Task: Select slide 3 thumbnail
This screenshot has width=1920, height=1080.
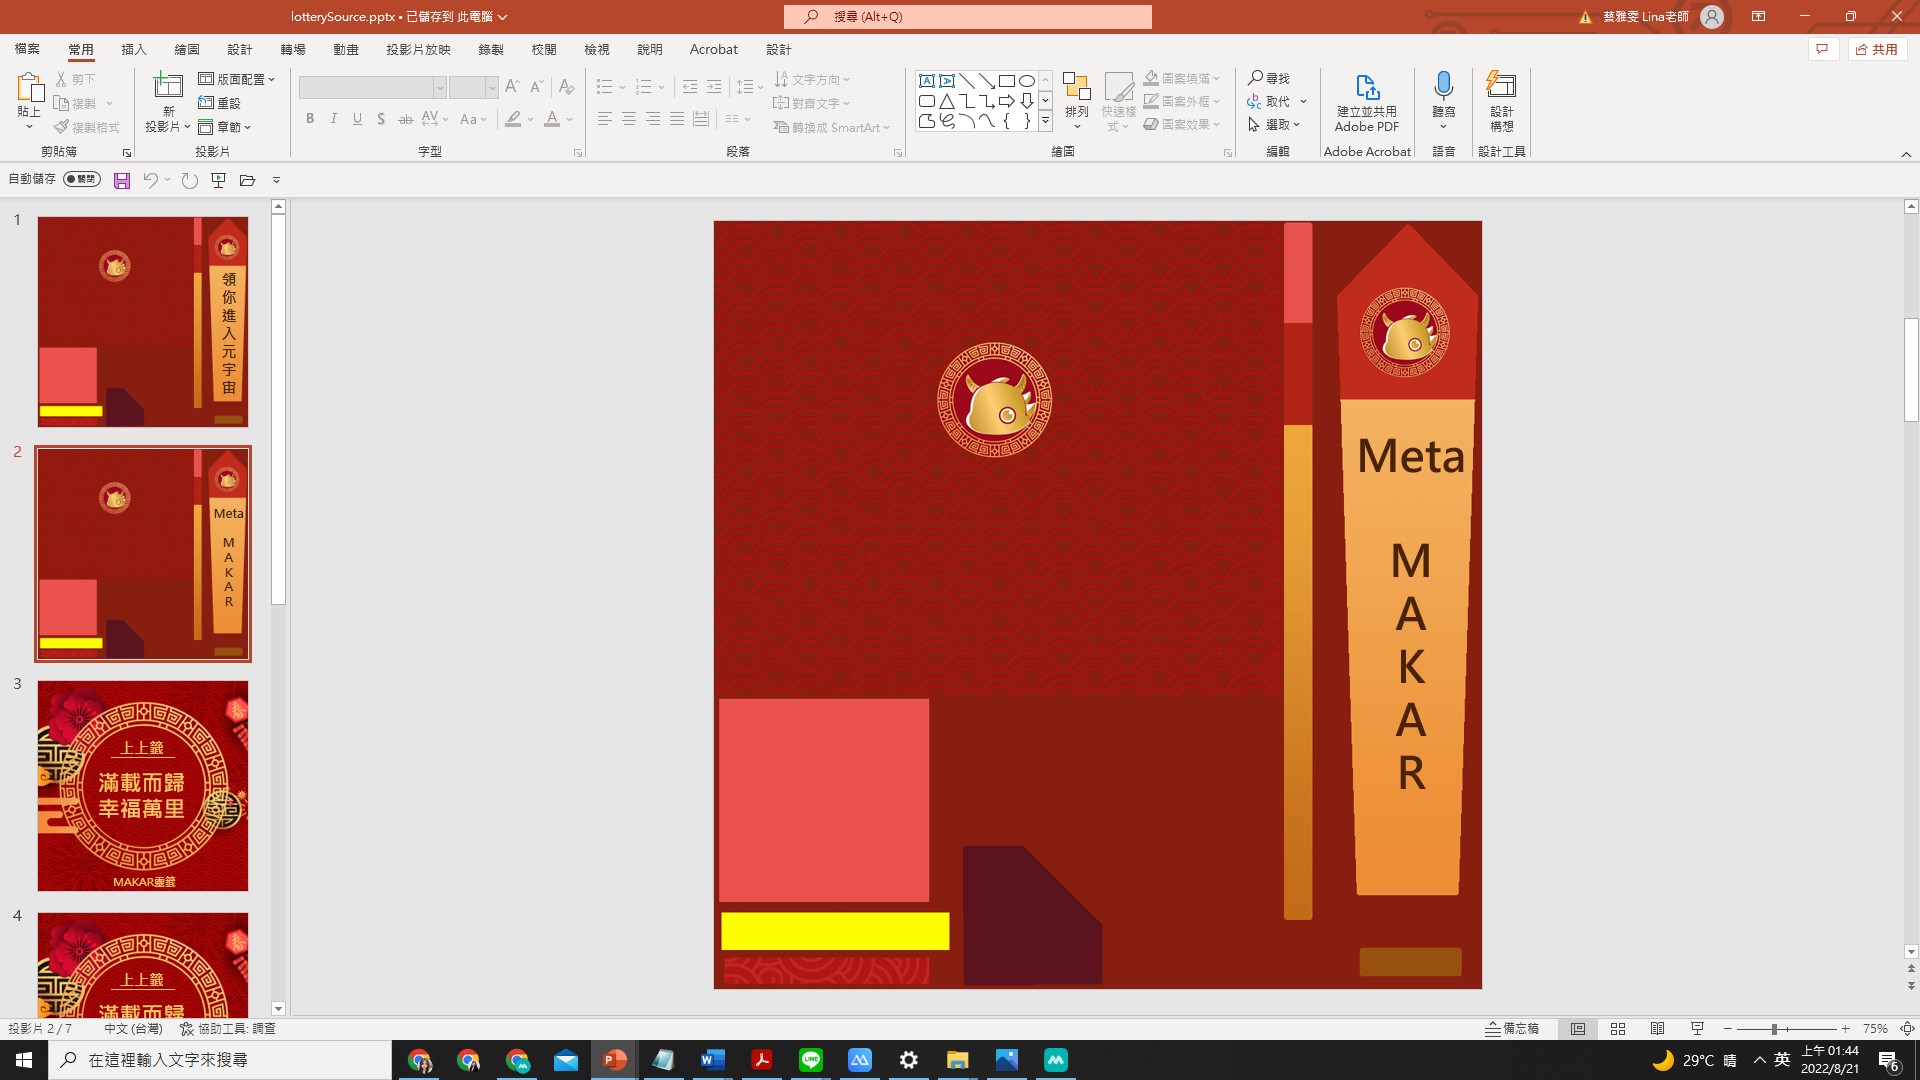Action: (143, 786)
